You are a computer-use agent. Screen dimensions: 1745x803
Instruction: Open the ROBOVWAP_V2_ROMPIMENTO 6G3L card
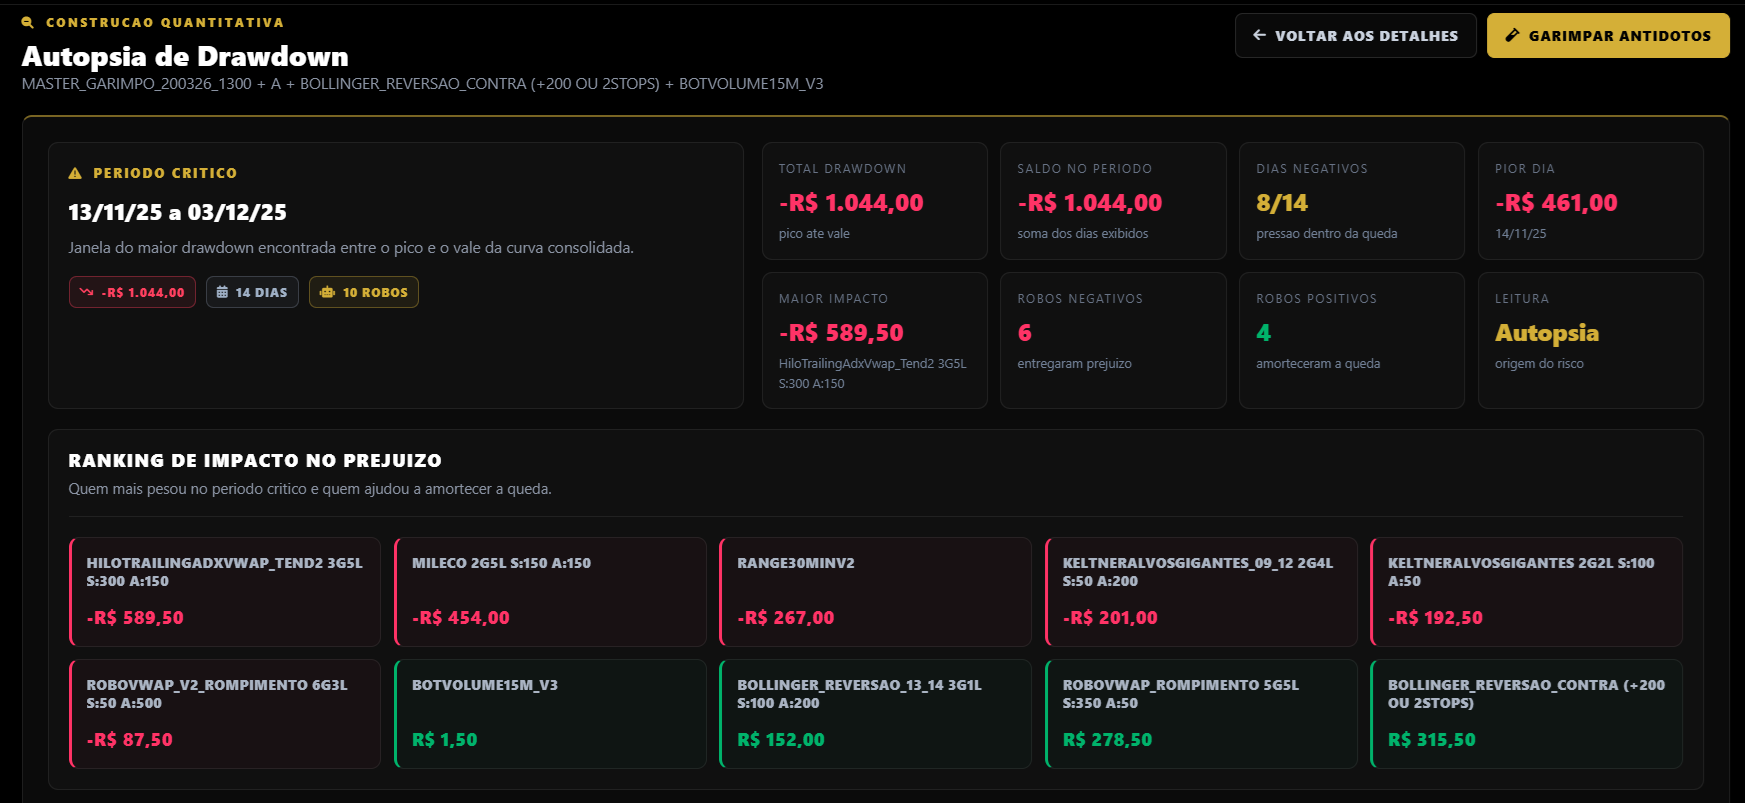point(225,714)
